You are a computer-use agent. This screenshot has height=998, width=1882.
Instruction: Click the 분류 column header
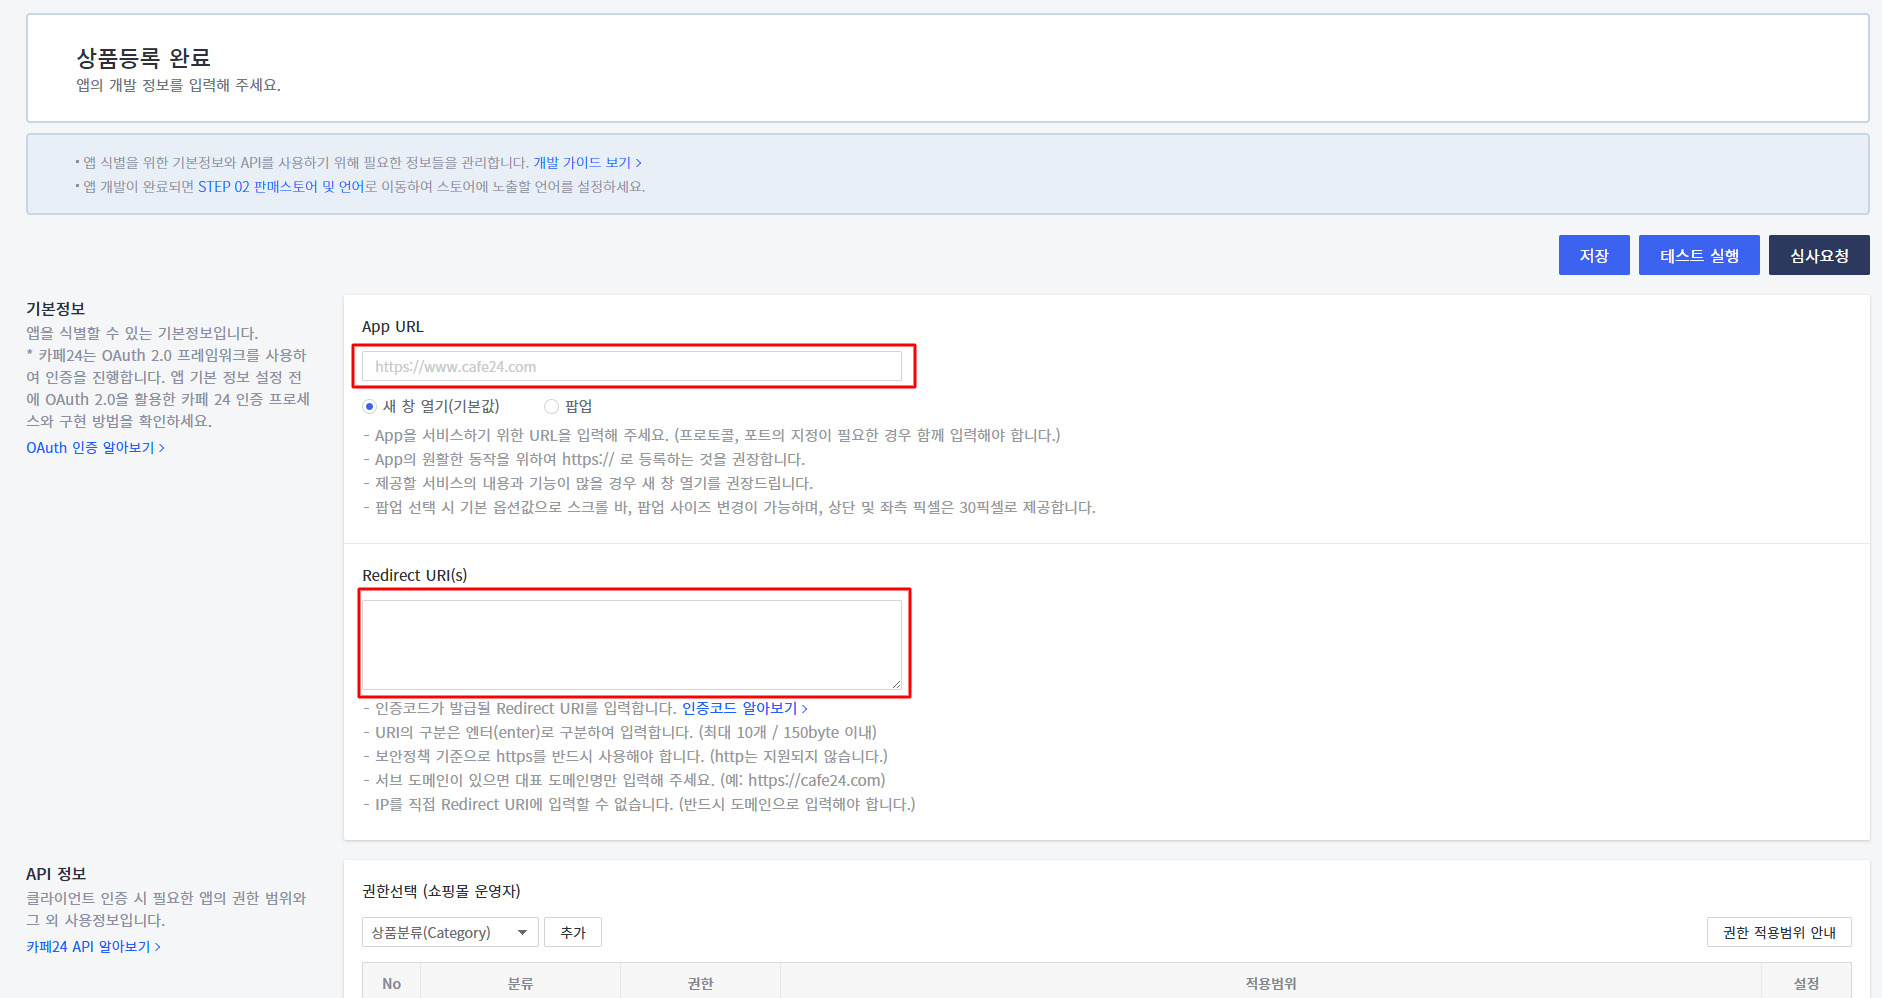520,984
